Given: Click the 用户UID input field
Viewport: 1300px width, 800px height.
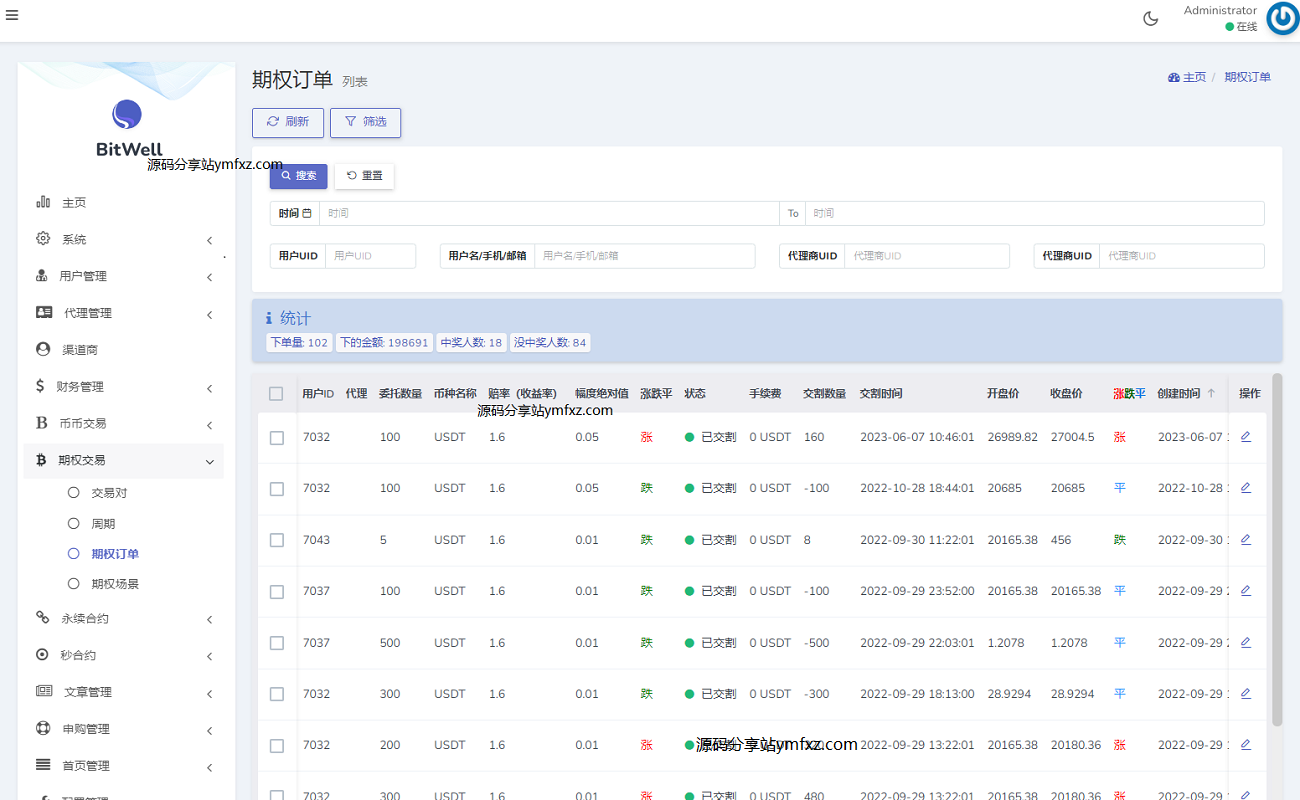Looking at the screenshot, I should 370,256.
